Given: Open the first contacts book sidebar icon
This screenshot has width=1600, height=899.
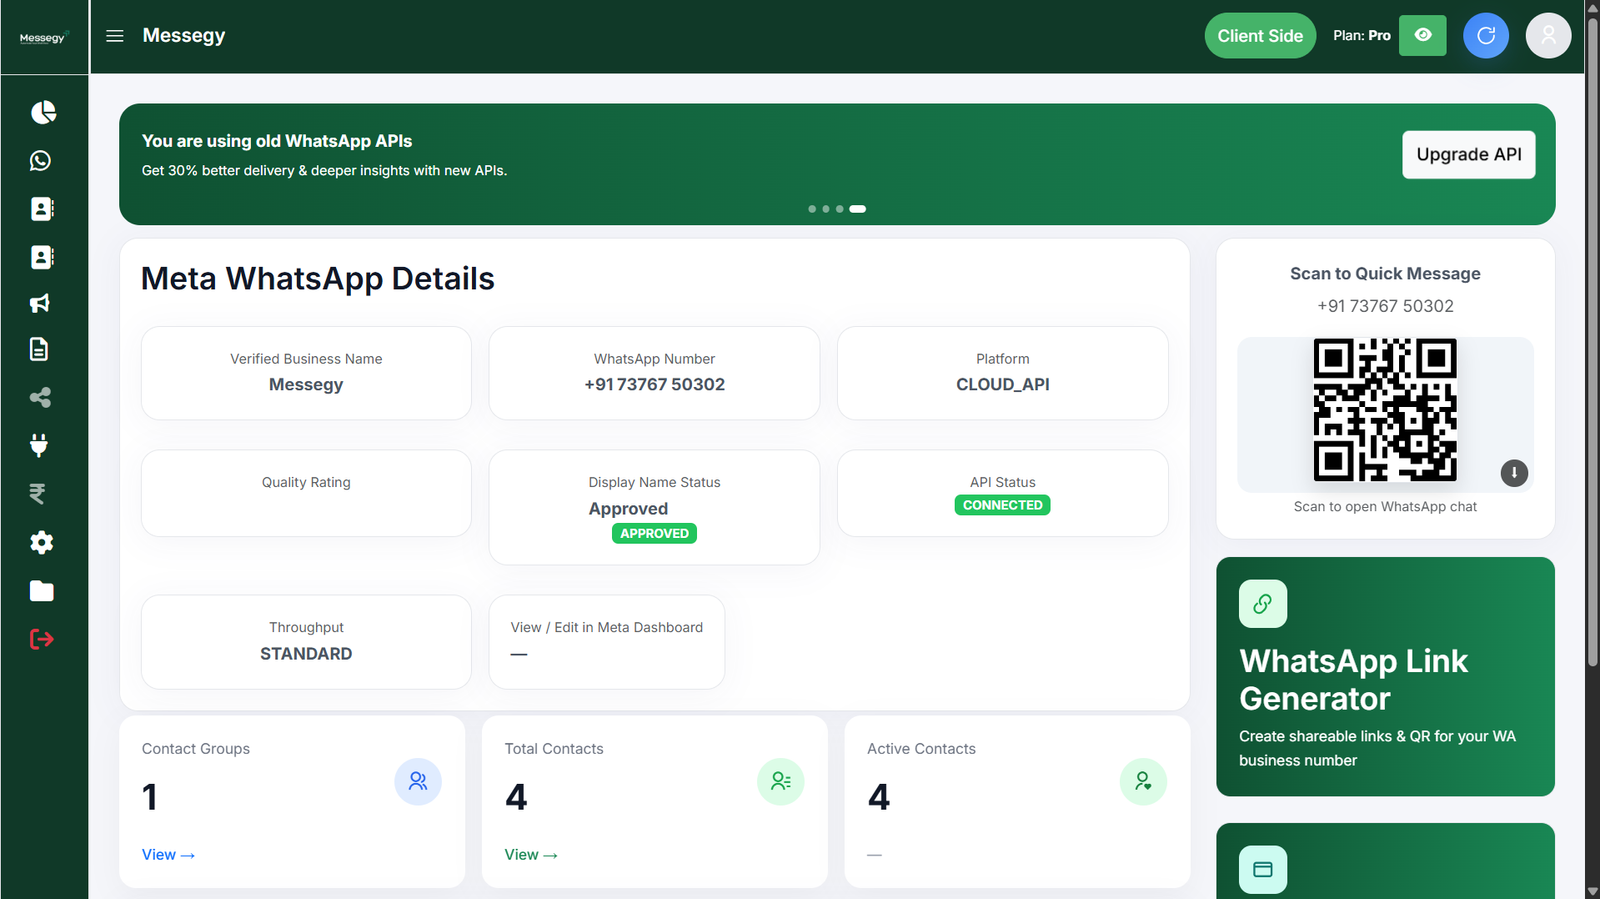Looking at the screenshot, I should pos(42,209).
